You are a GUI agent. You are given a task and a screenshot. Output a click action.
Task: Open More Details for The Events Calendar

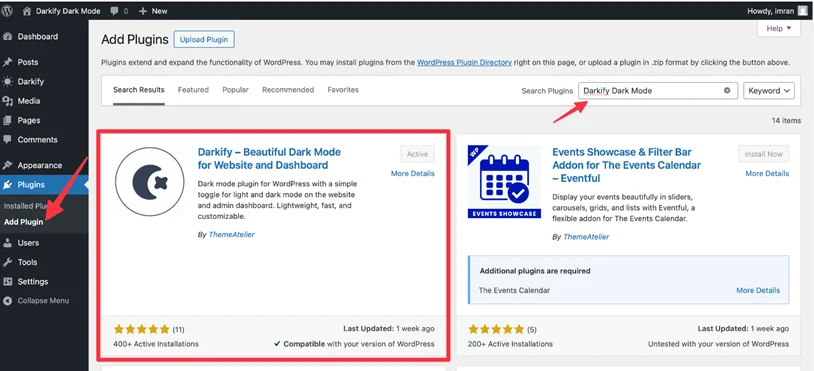coord(758,290)
